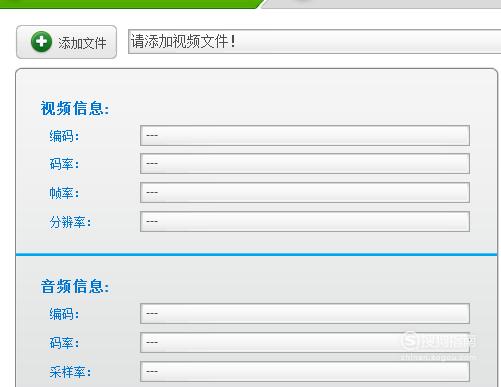Click the 码率 label under 音频信息
501x387 pixels.
[x=64, y=343]
